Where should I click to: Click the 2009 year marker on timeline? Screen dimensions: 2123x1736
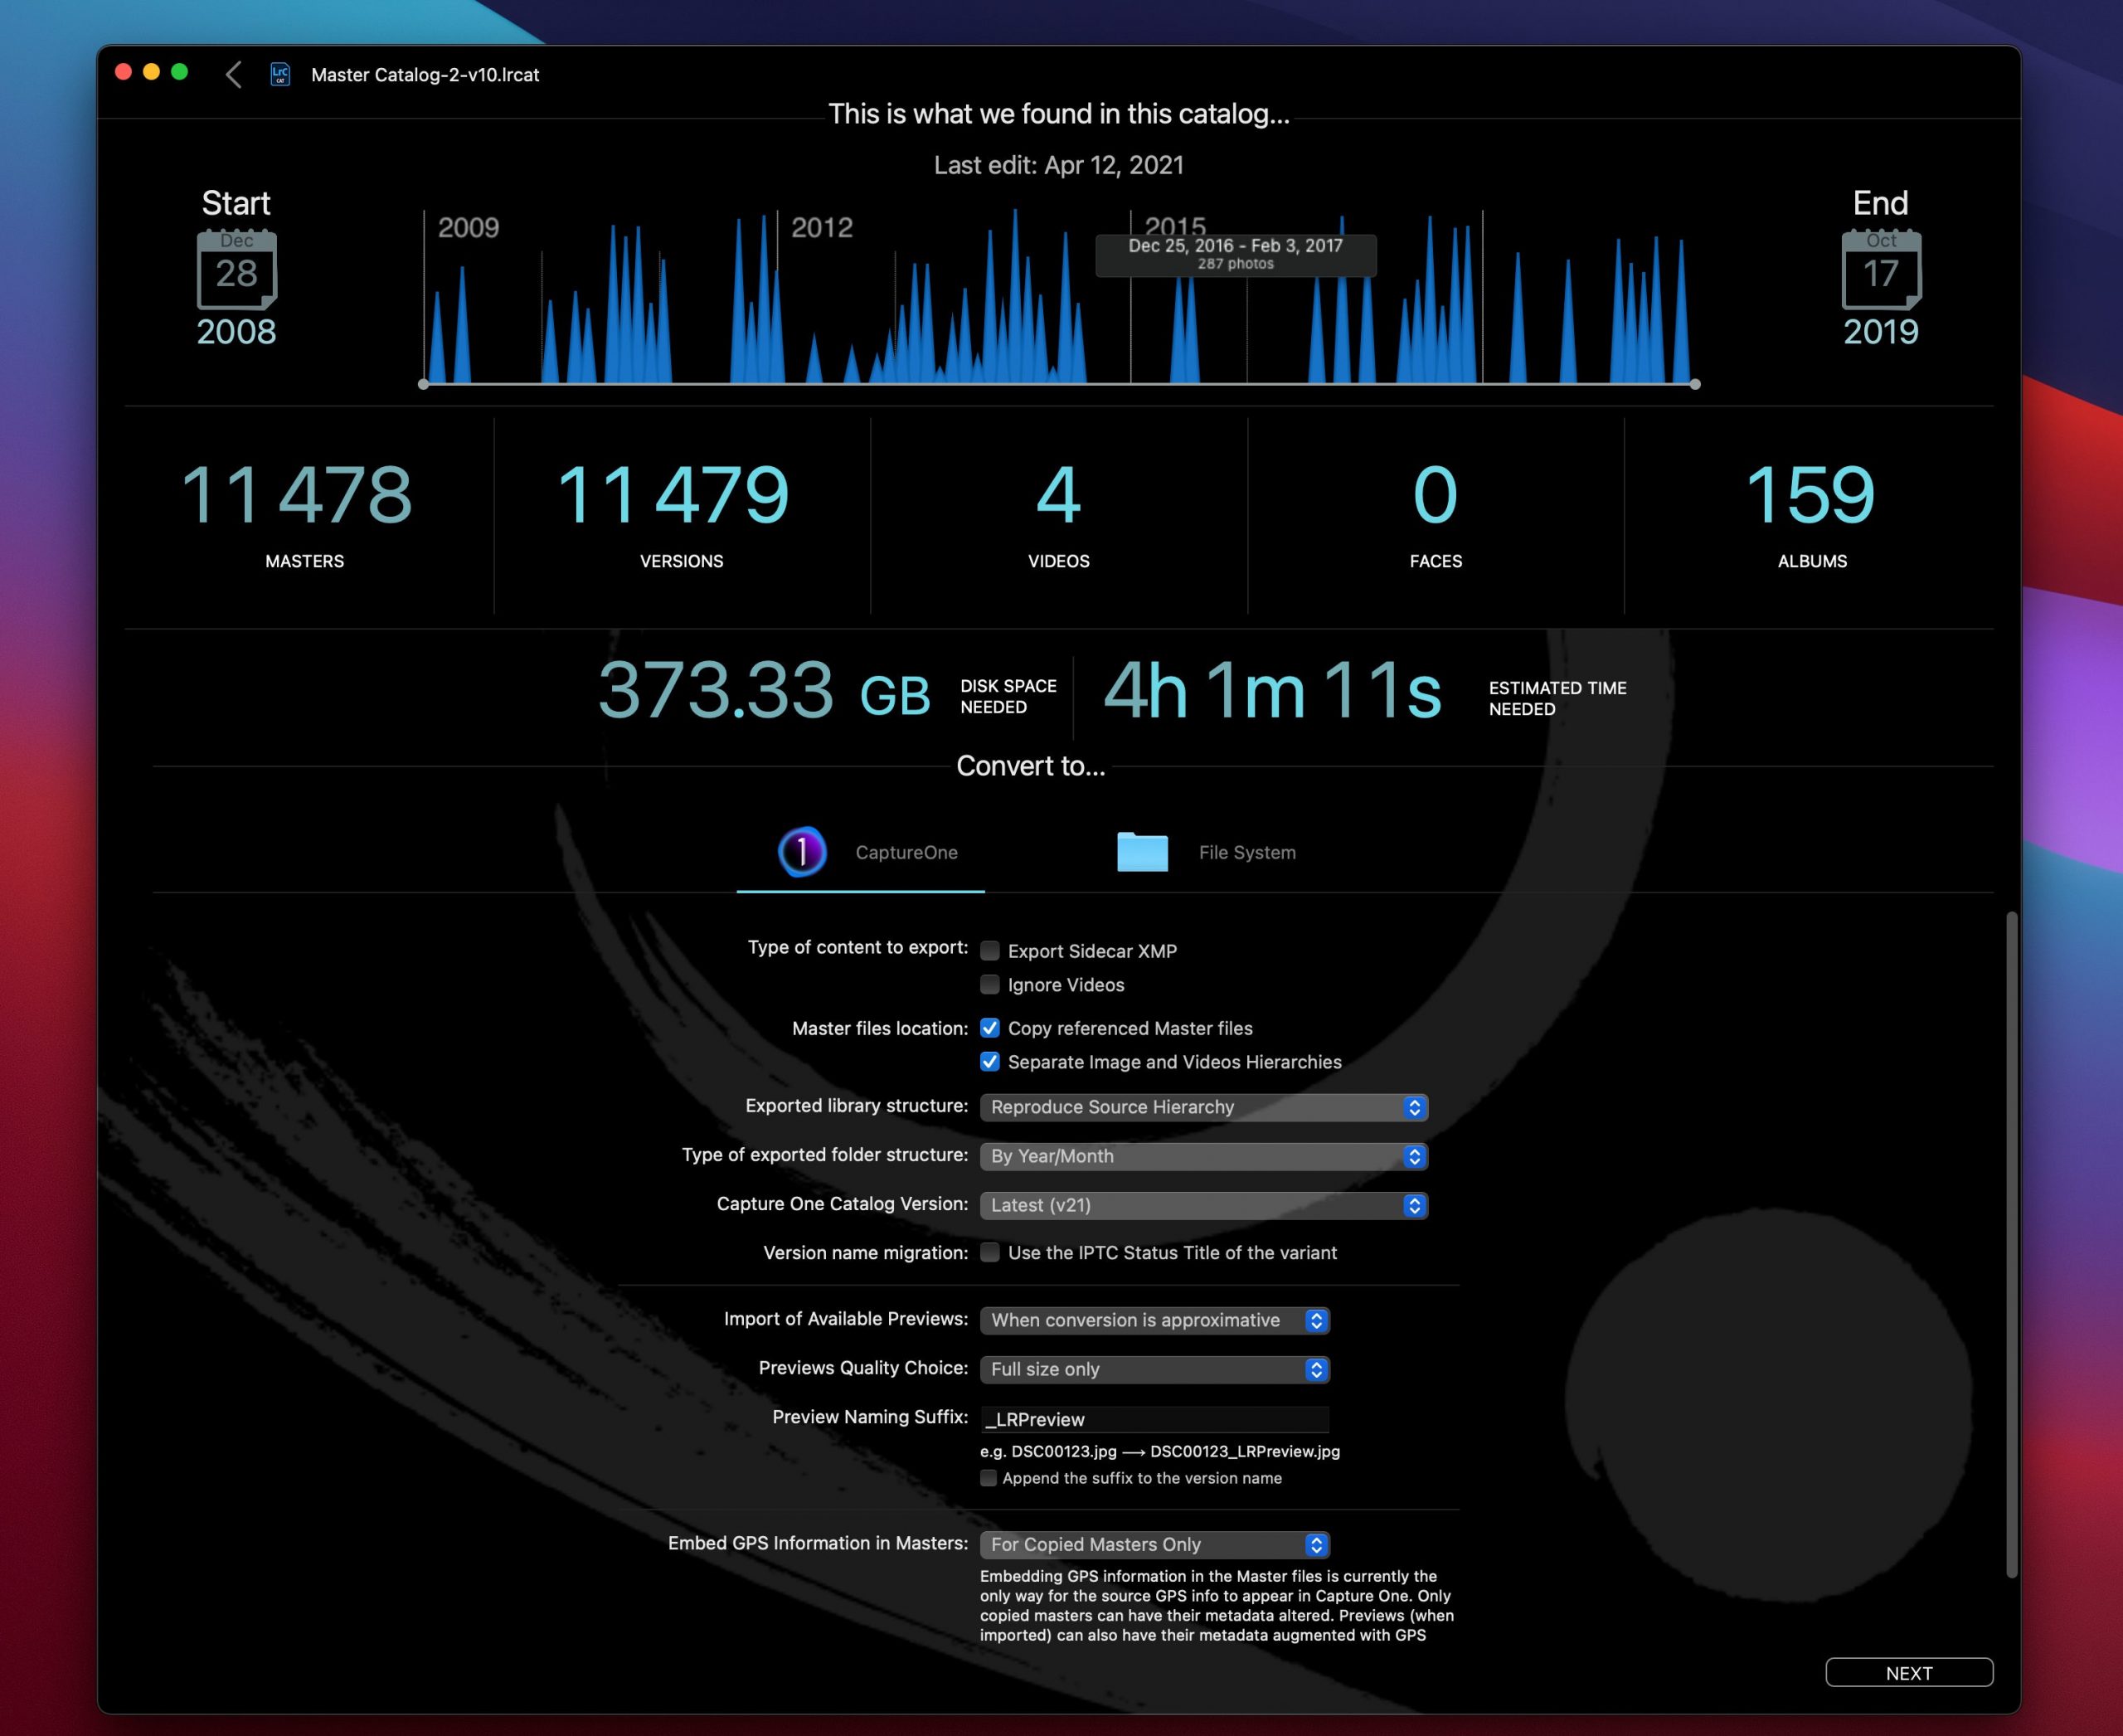[x=468, y=228]
